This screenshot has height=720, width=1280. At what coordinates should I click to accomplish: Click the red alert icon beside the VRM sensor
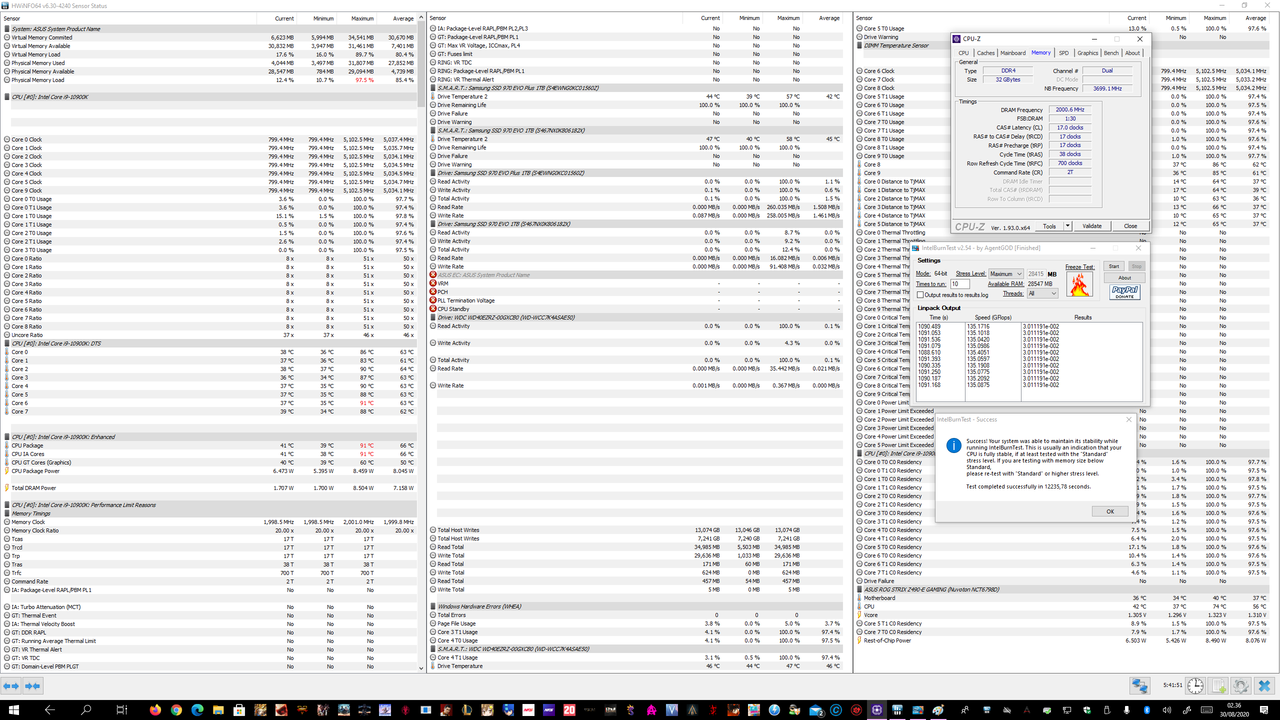pyautogui.click(x=433, y=283)
